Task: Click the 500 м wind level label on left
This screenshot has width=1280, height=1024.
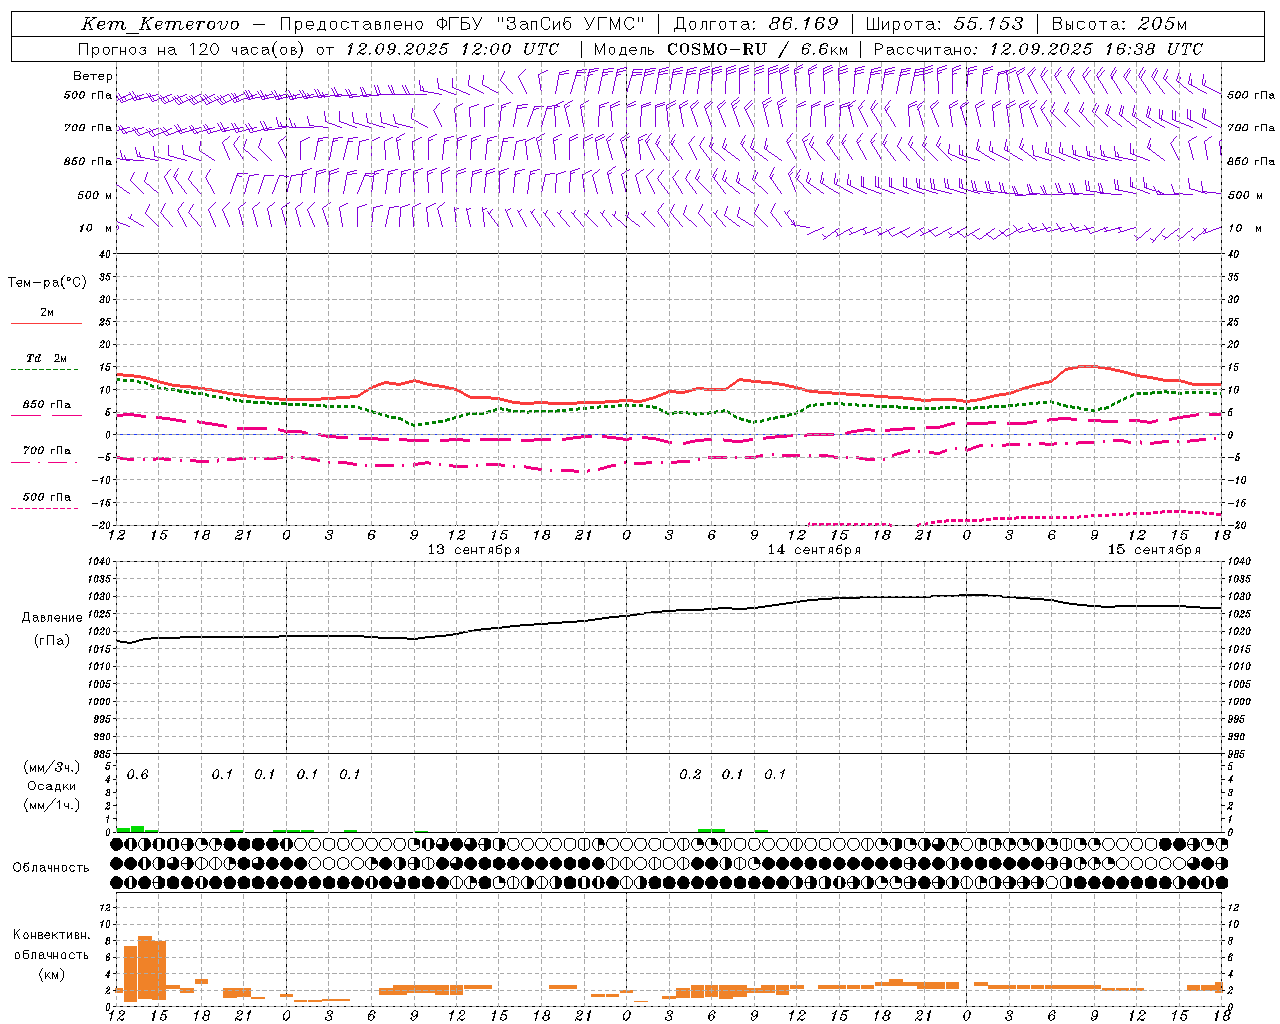Action: click(95, 196)
